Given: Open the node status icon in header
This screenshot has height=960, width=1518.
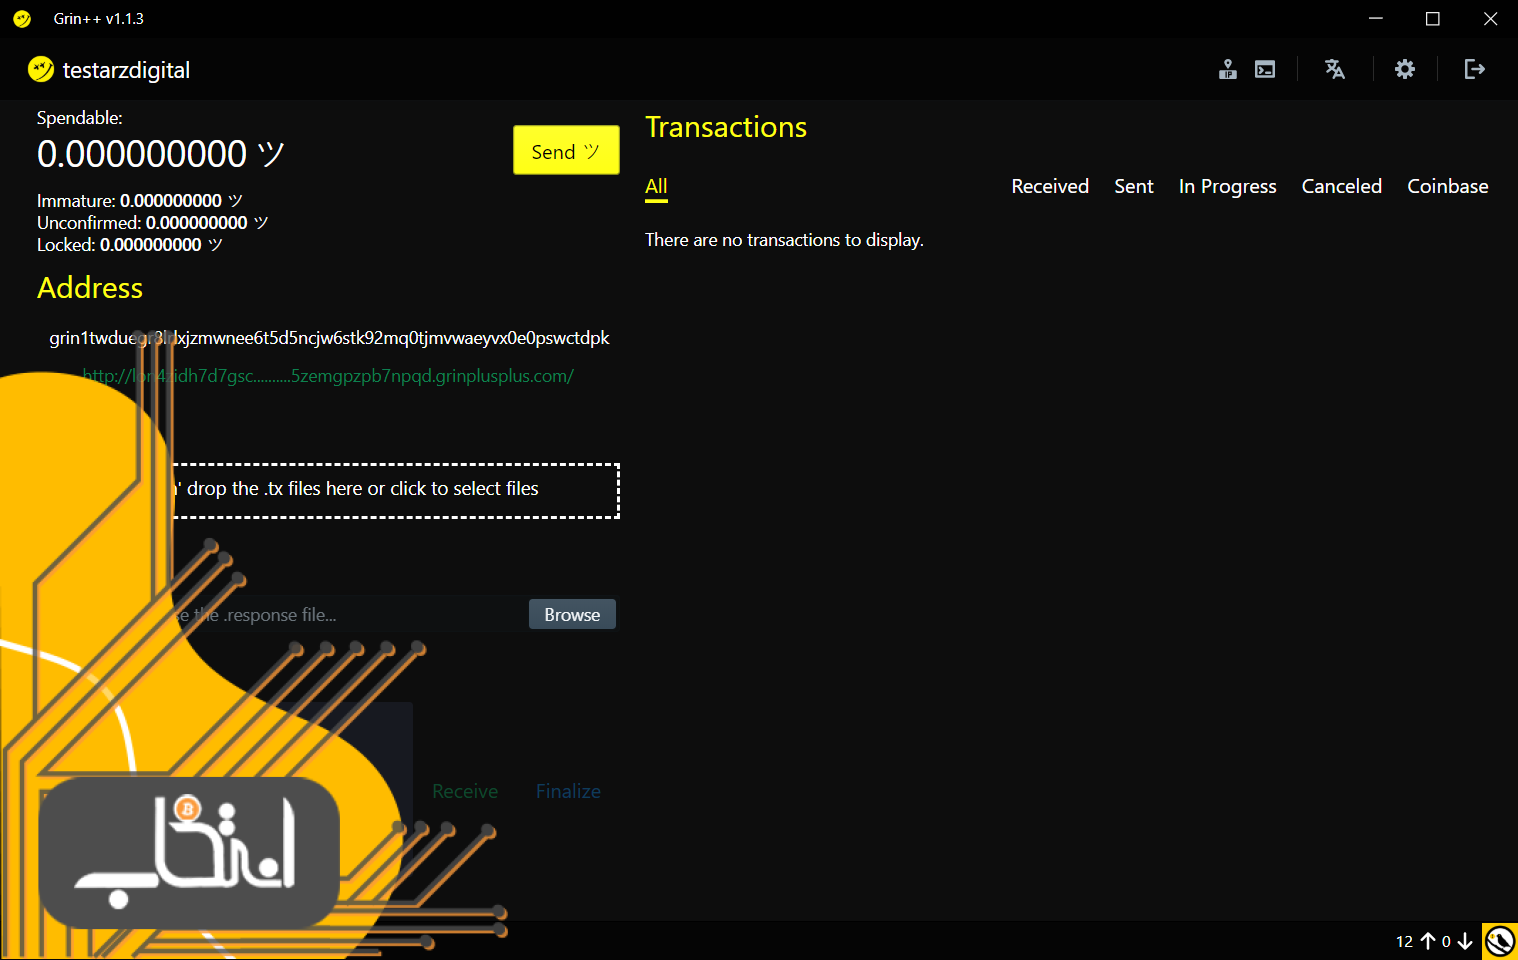Looking at the screenshot, I should click(x=1228, y=69).
